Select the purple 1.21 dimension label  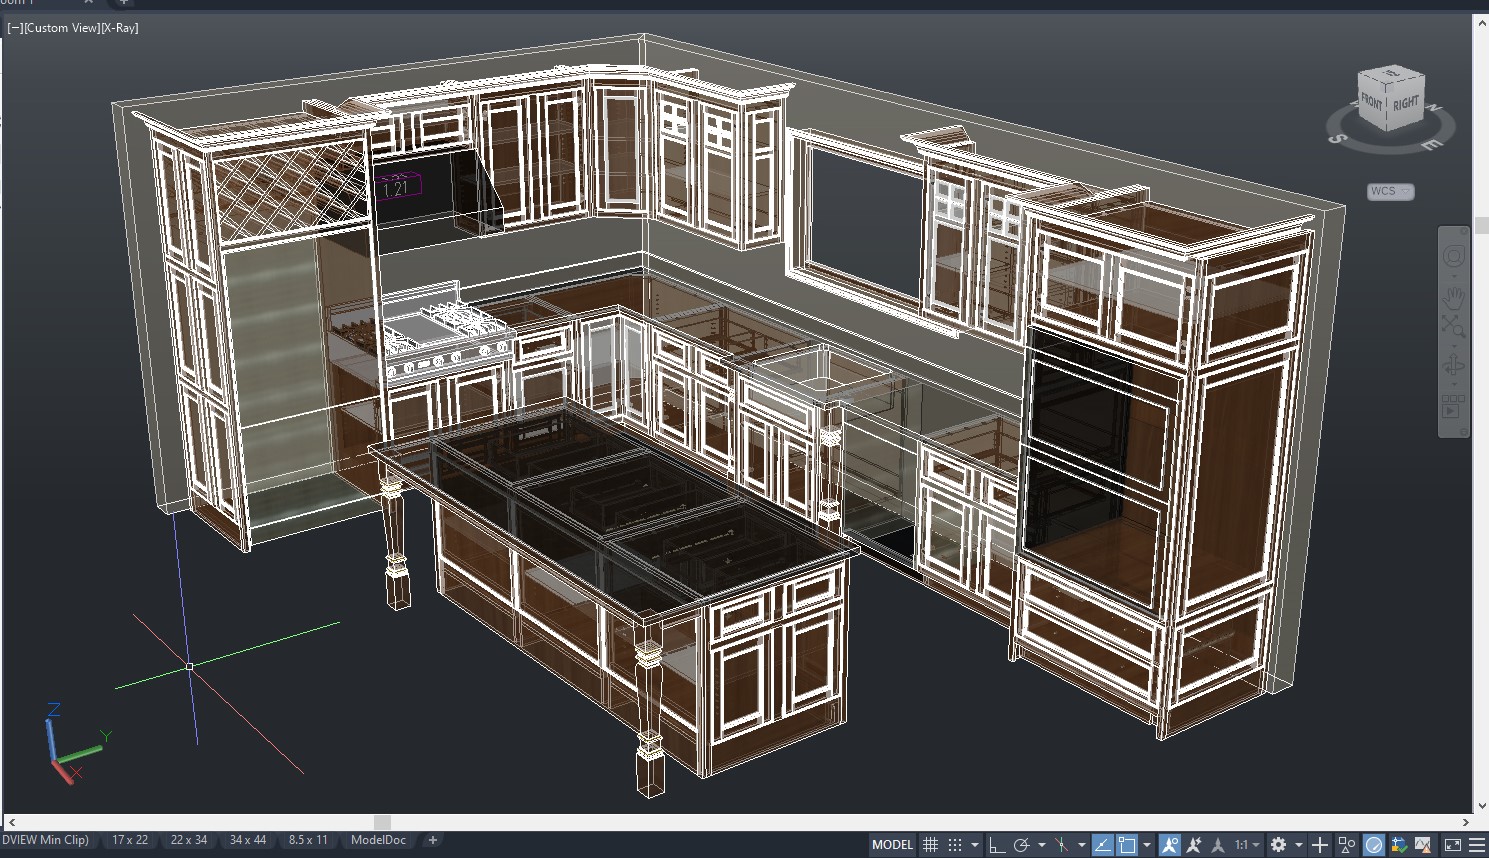(397, 186)
